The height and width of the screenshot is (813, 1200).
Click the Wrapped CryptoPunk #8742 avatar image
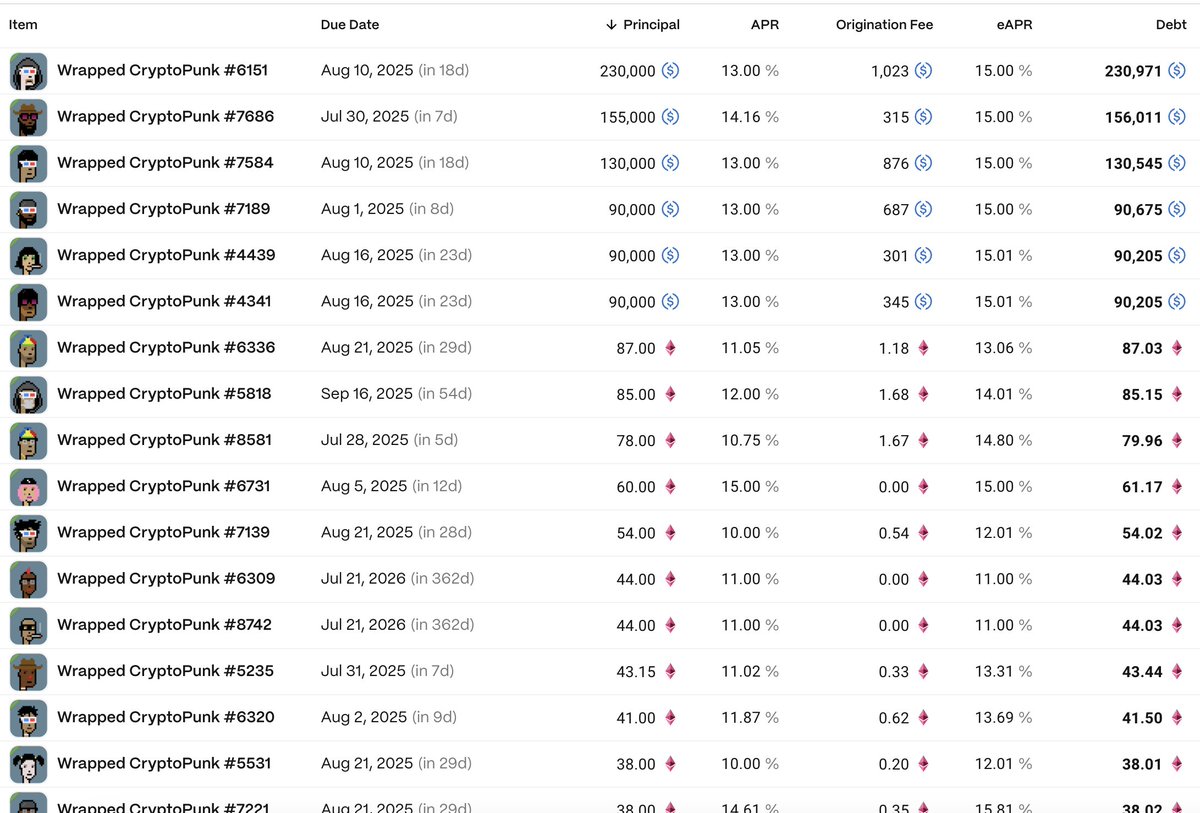[x=28, y=625]
